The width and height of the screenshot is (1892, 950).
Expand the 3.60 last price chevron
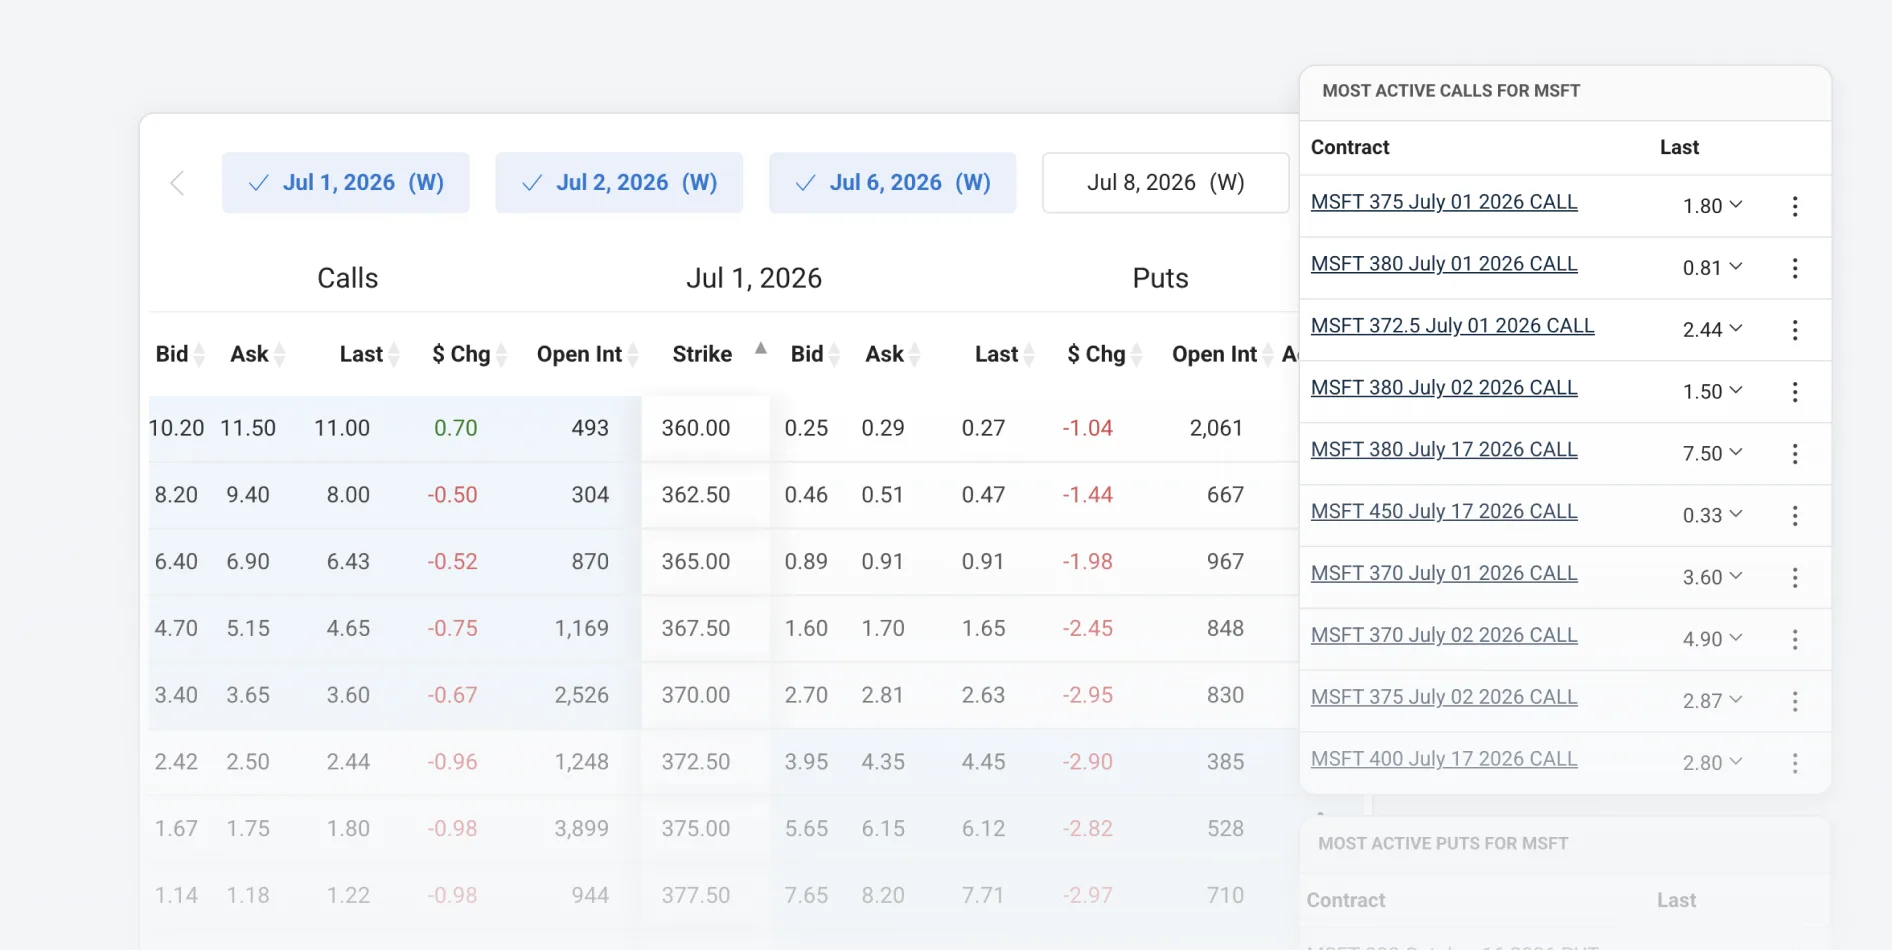1736,577
